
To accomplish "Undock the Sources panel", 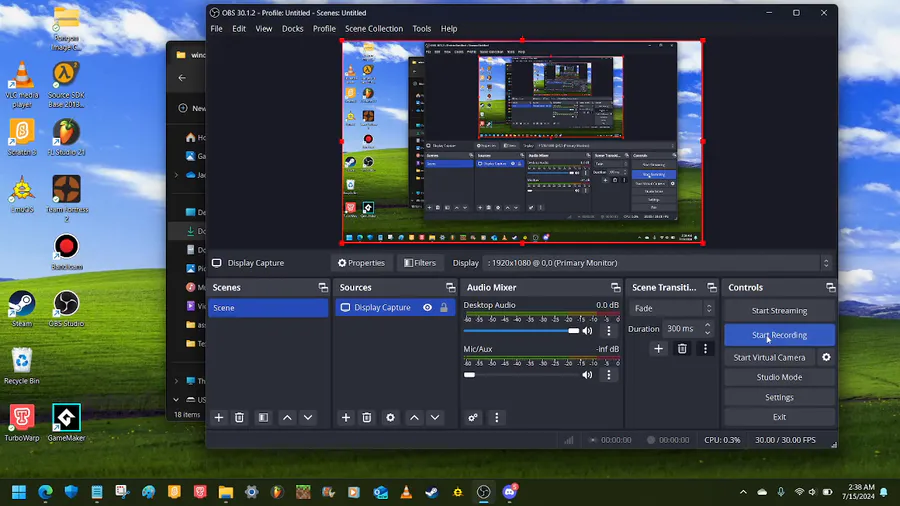I will 451,287.
